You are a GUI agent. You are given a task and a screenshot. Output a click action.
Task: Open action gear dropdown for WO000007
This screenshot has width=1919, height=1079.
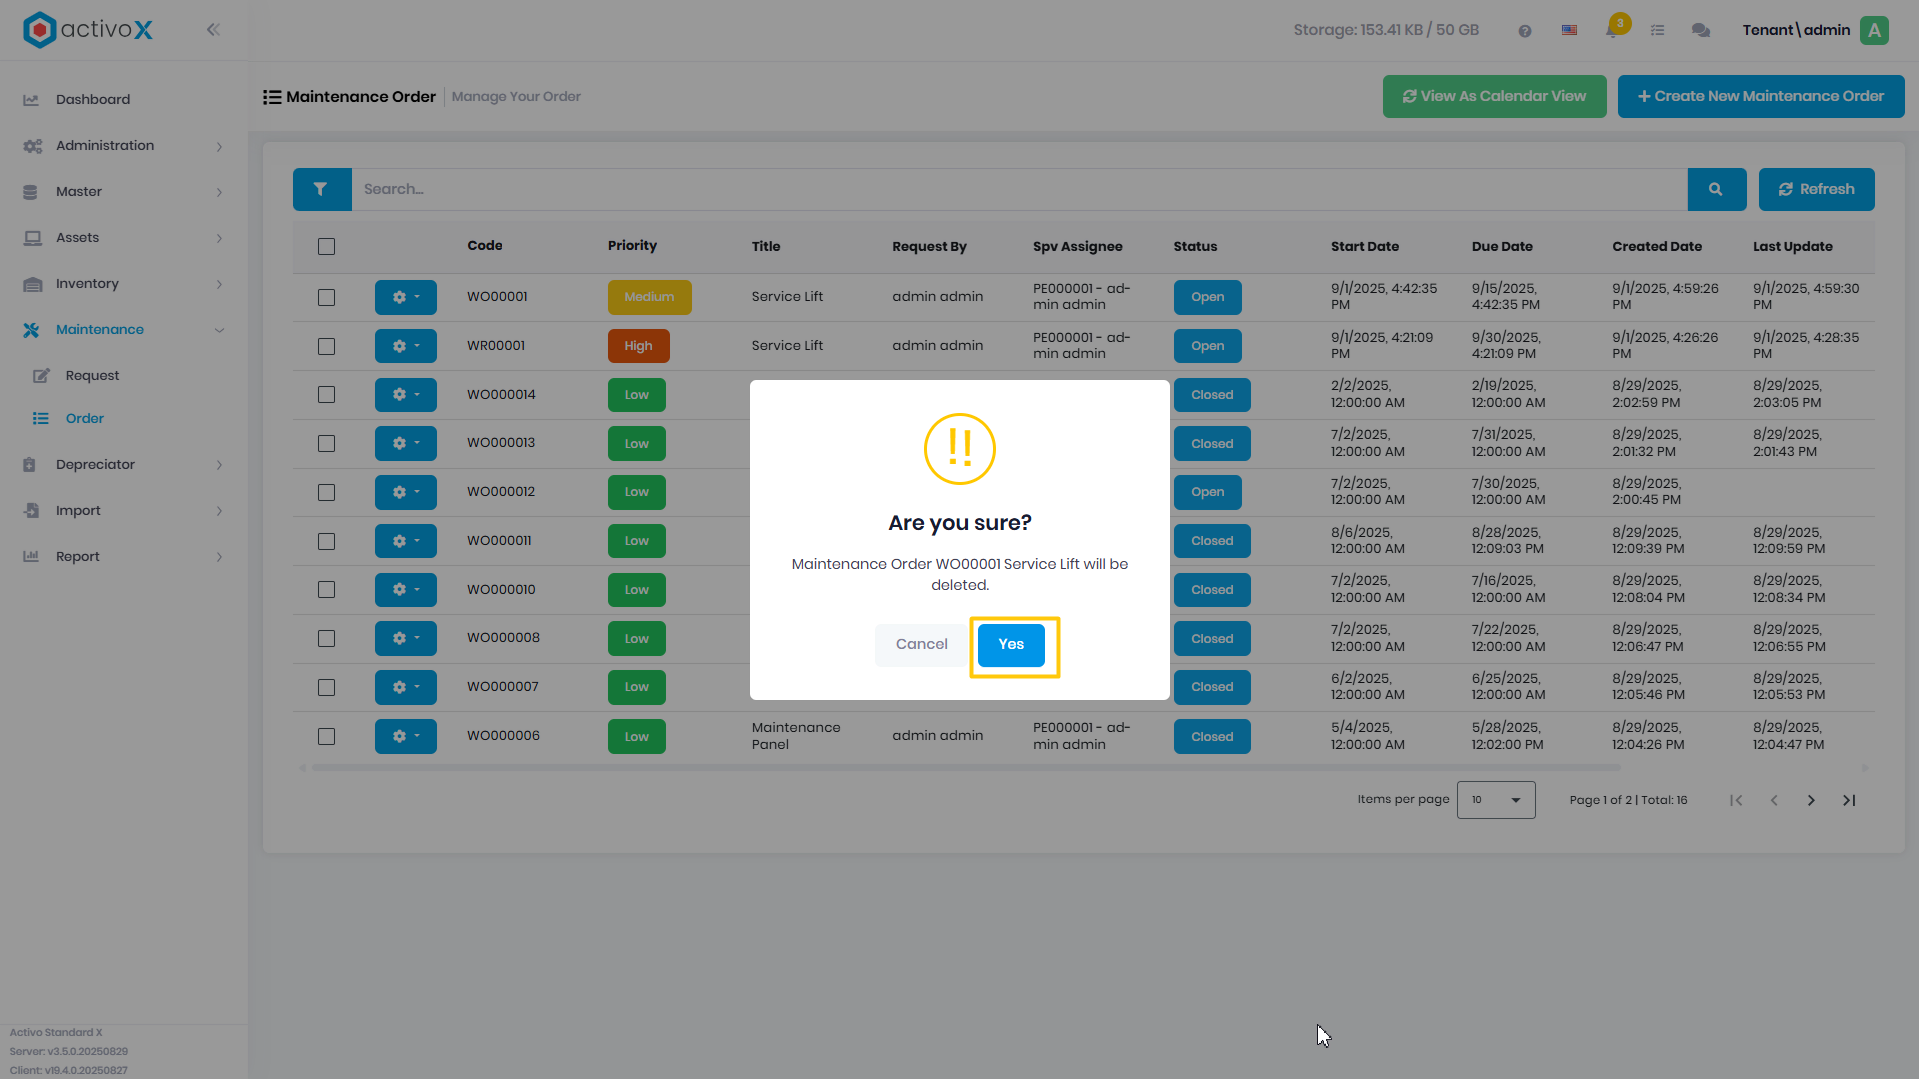click(406, 687)
